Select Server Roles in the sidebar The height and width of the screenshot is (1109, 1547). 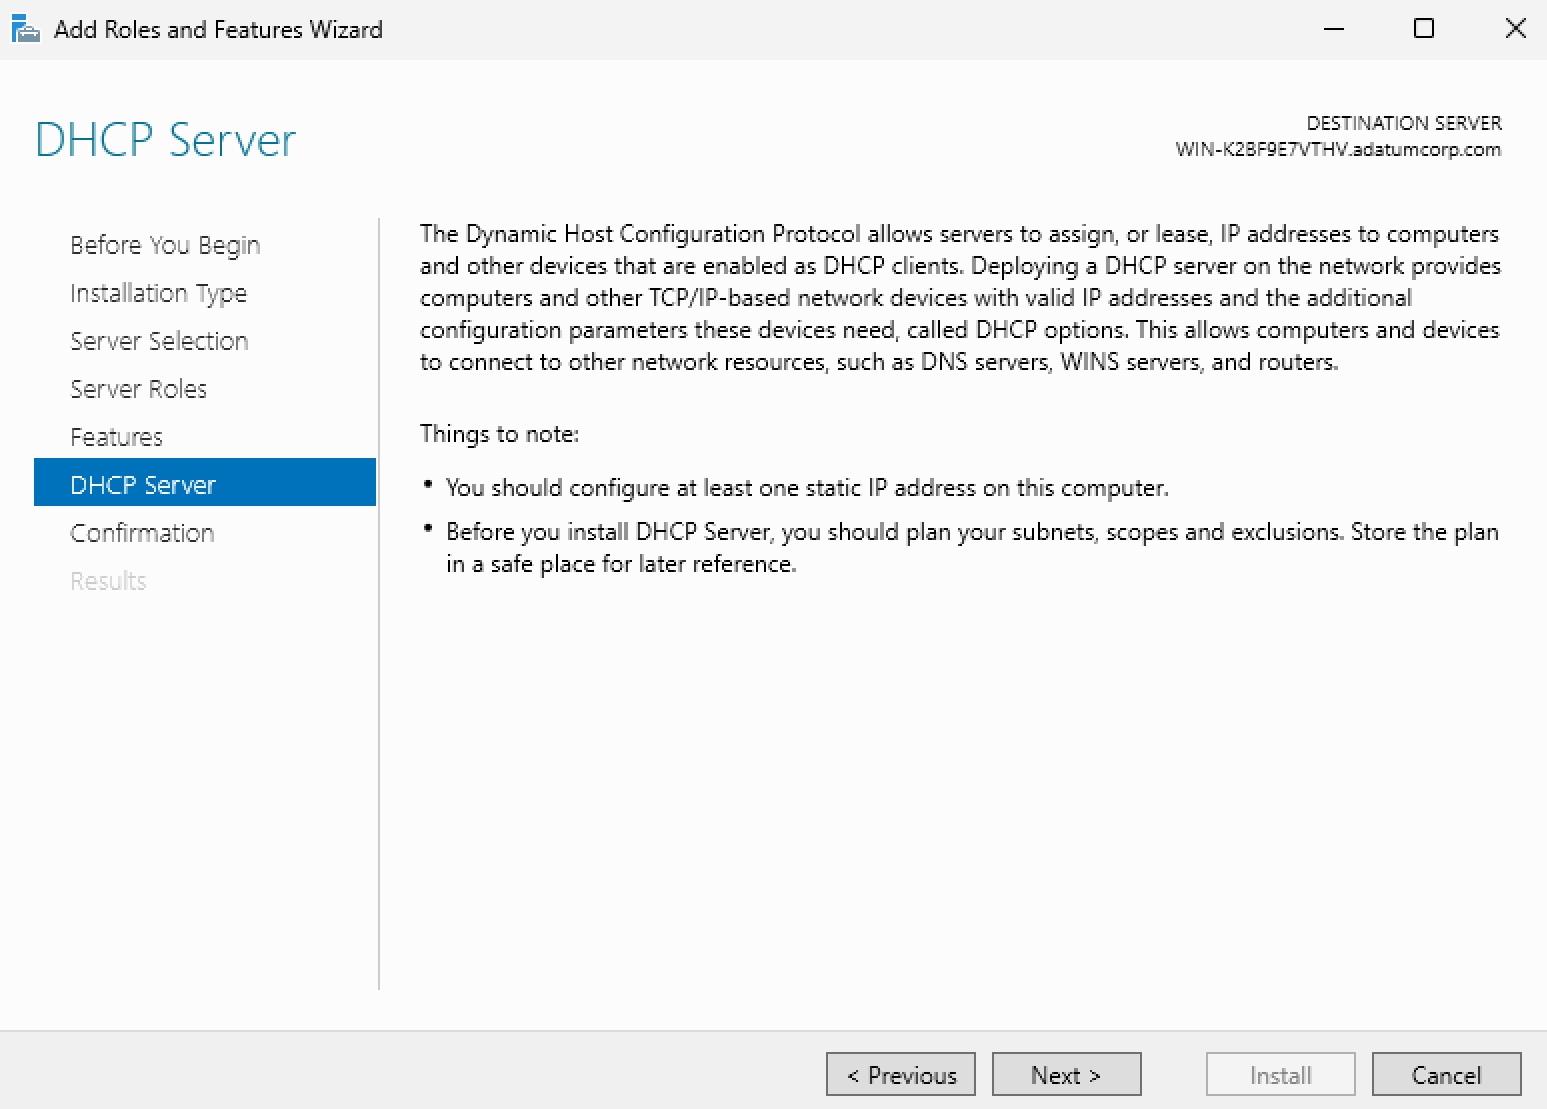pyautogui.click(x=138, y=389)
